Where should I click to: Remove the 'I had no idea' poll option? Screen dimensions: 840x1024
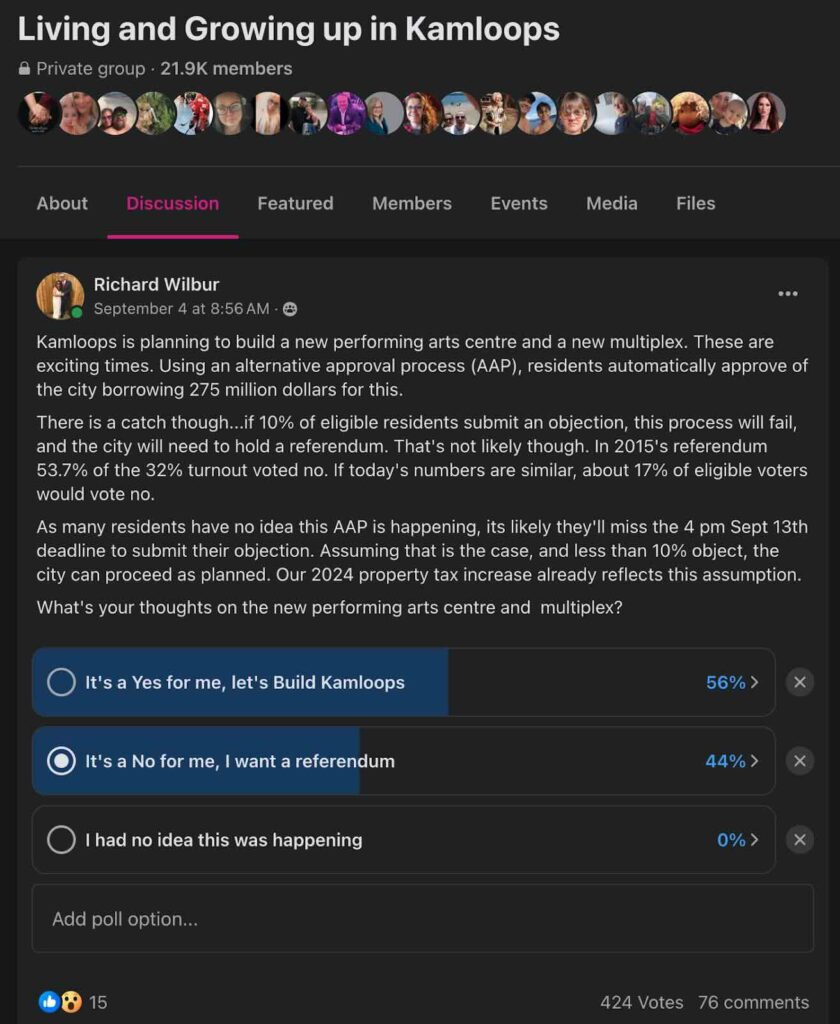click(x=799, y=840)
